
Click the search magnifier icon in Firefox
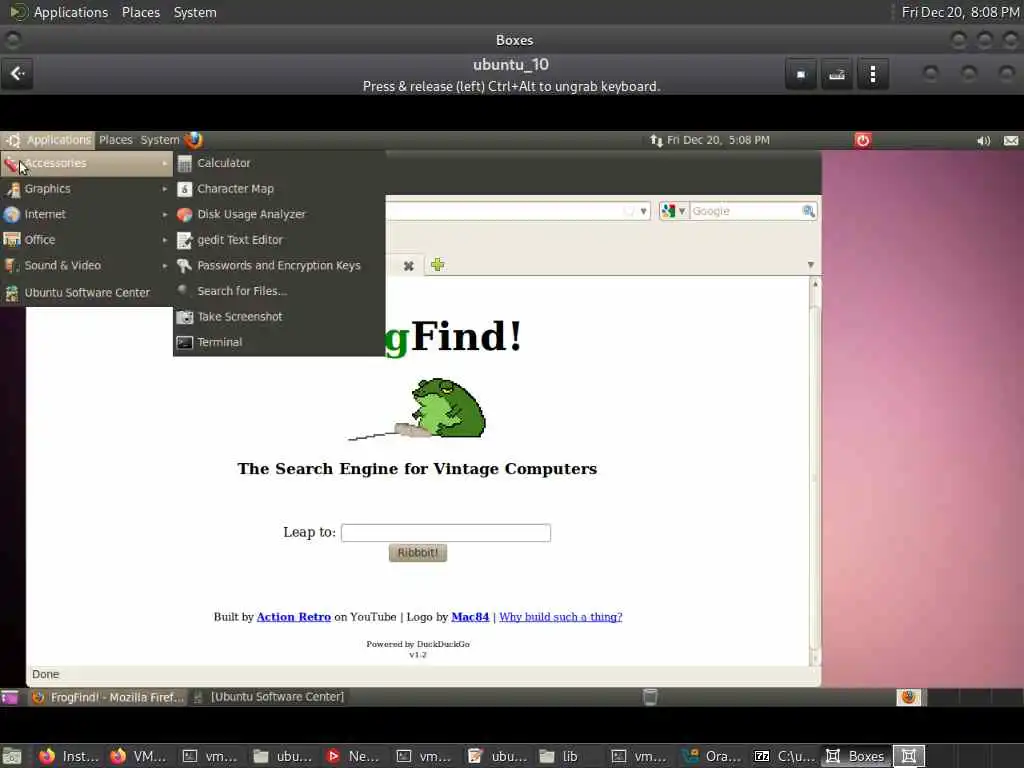(x=808, y=211)
